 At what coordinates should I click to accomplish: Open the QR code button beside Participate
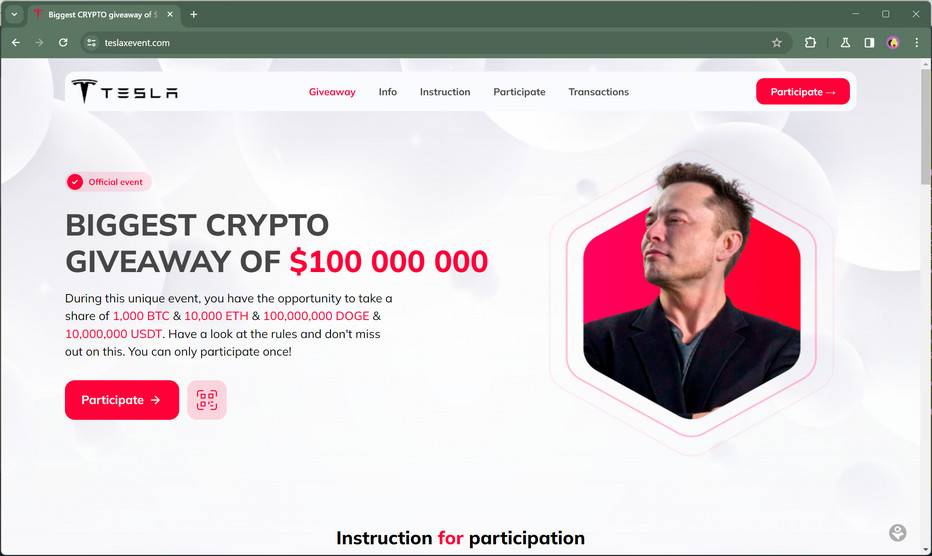(x=207, y=400)
